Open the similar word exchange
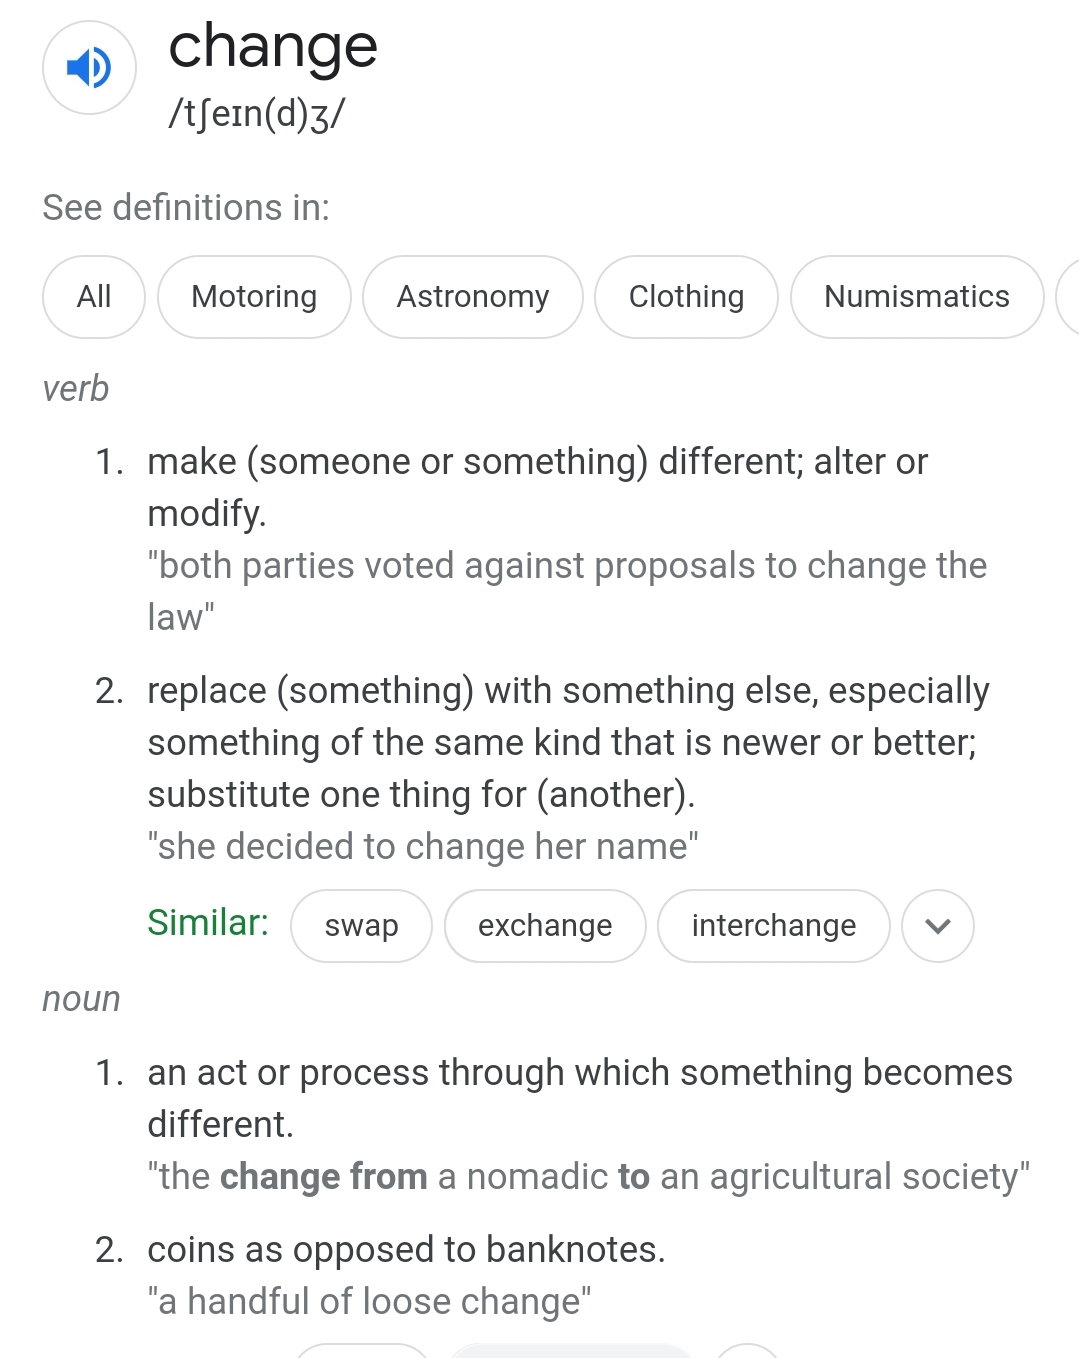 coord(545,926)
